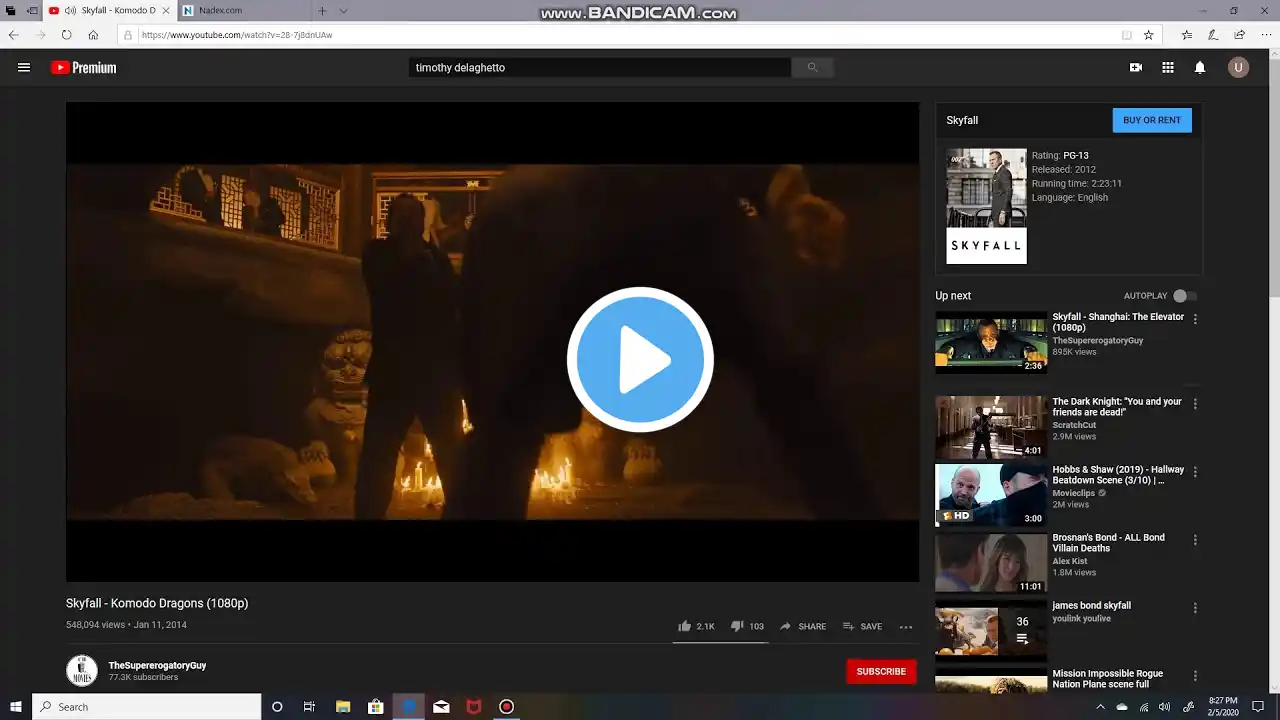
Task: Toggle the Autoplay switch
Action: (x=1184, y=296)
